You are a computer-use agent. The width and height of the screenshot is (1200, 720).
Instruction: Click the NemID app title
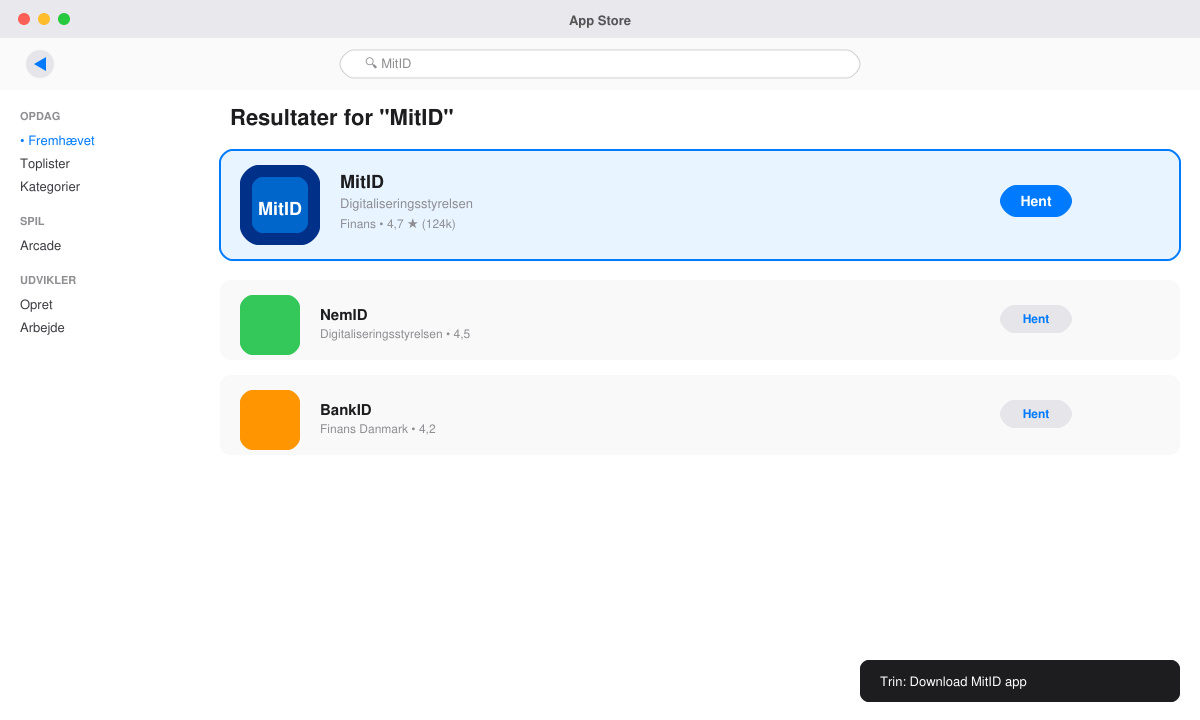point(344,315)
